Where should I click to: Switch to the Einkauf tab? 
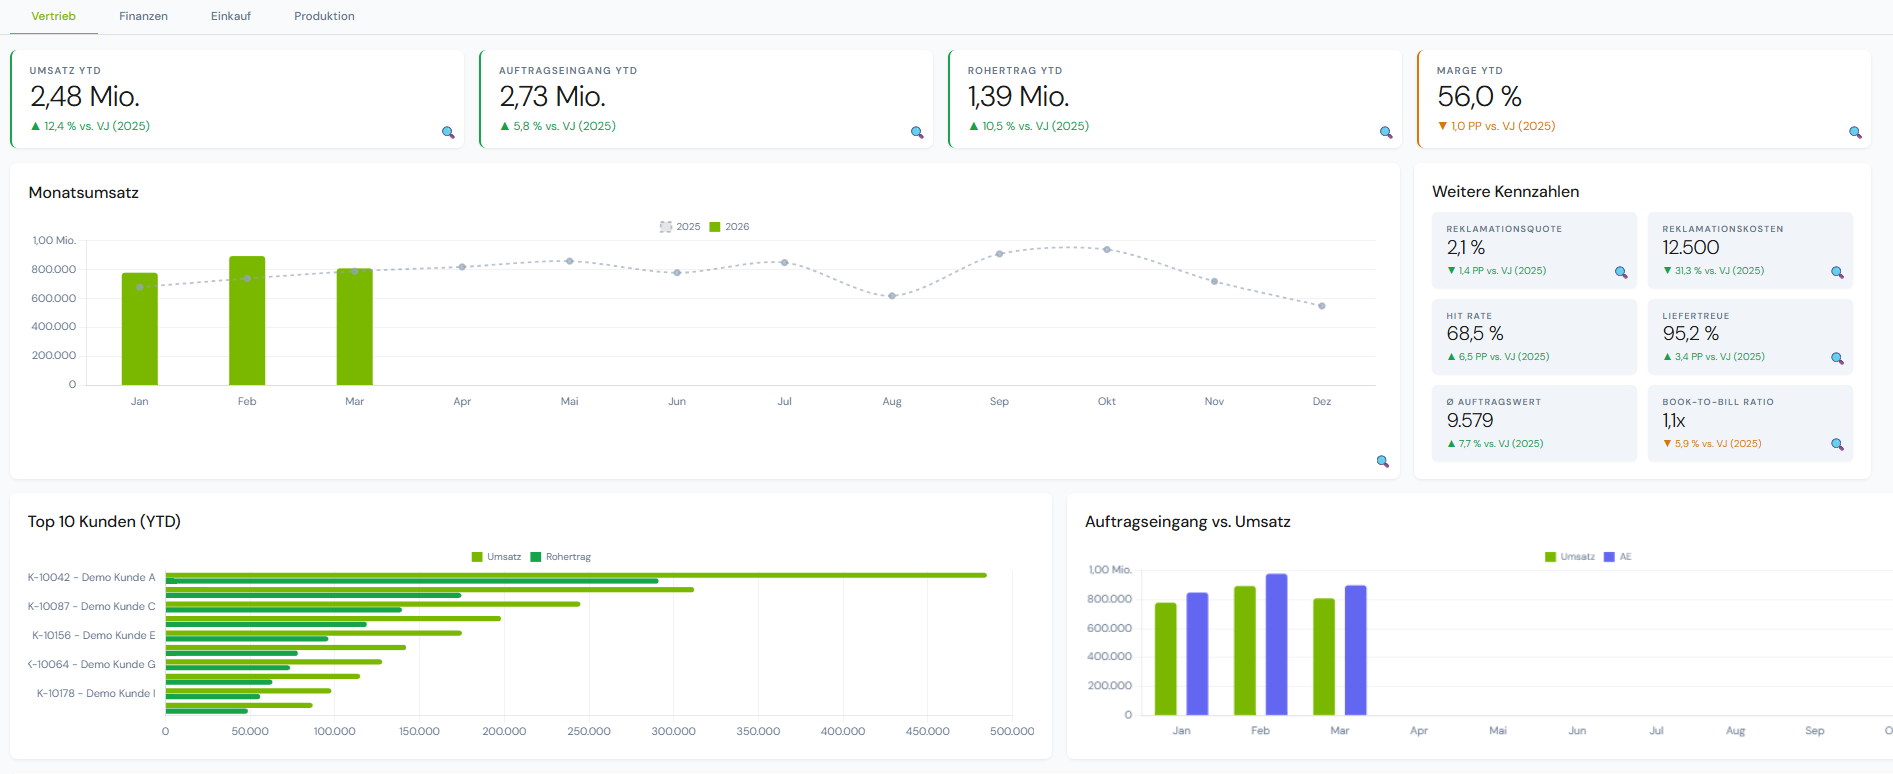(x=231, y=16)
